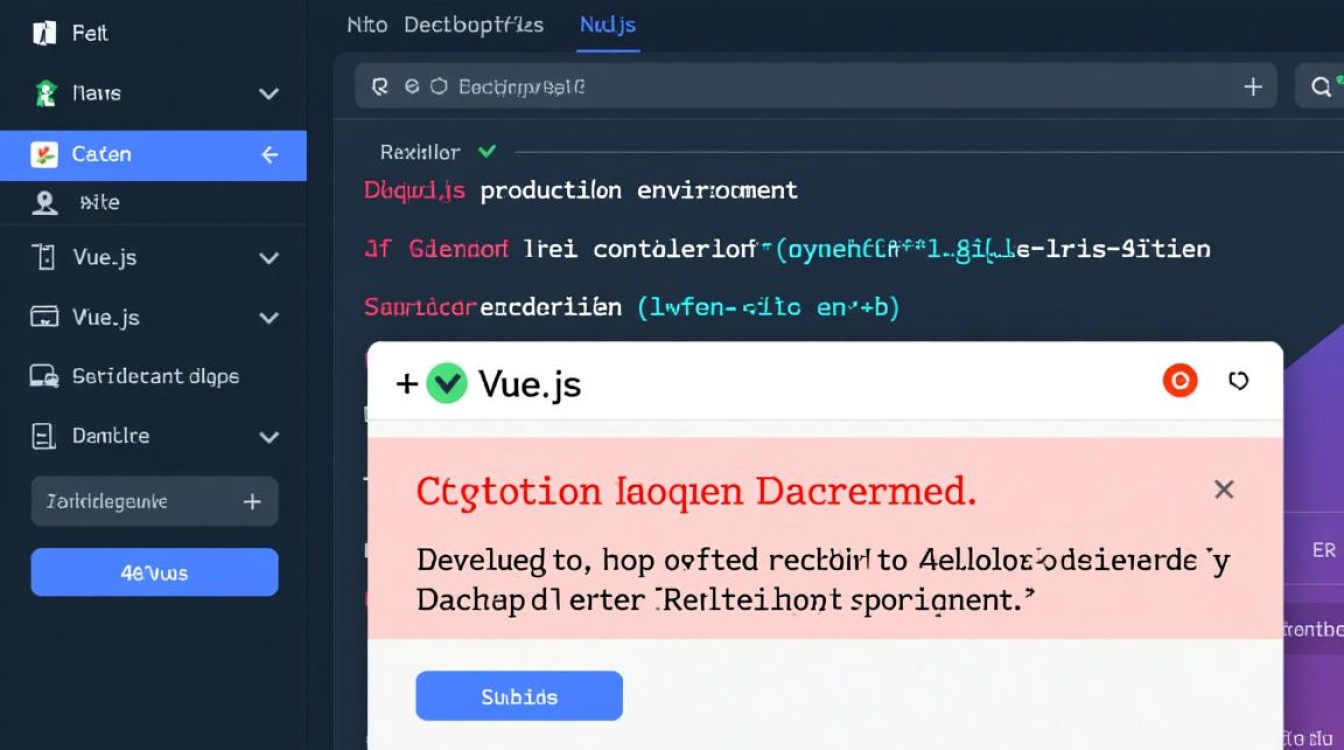The image size is (1344, 750).
Task: Click the green Vue.js checkmark badge
Action: point(446,383)
